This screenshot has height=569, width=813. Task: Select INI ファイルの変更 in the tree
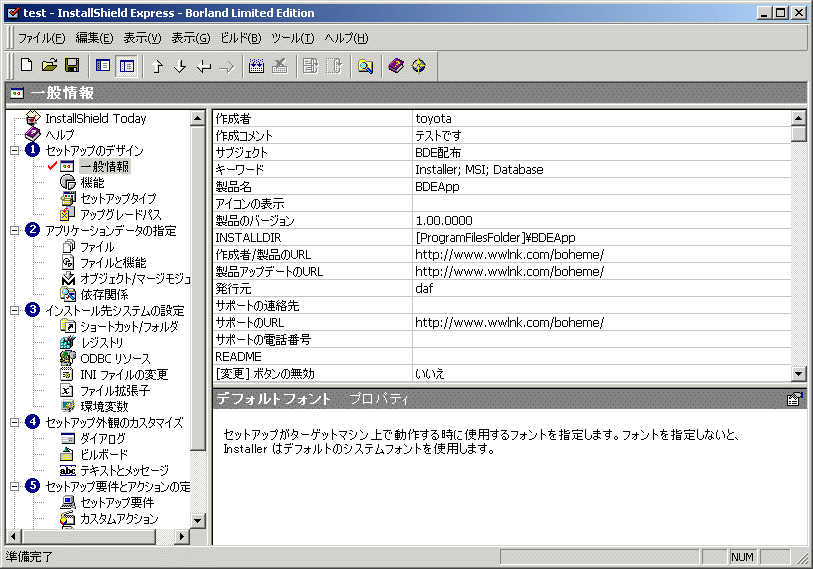[x=124, y=374]
